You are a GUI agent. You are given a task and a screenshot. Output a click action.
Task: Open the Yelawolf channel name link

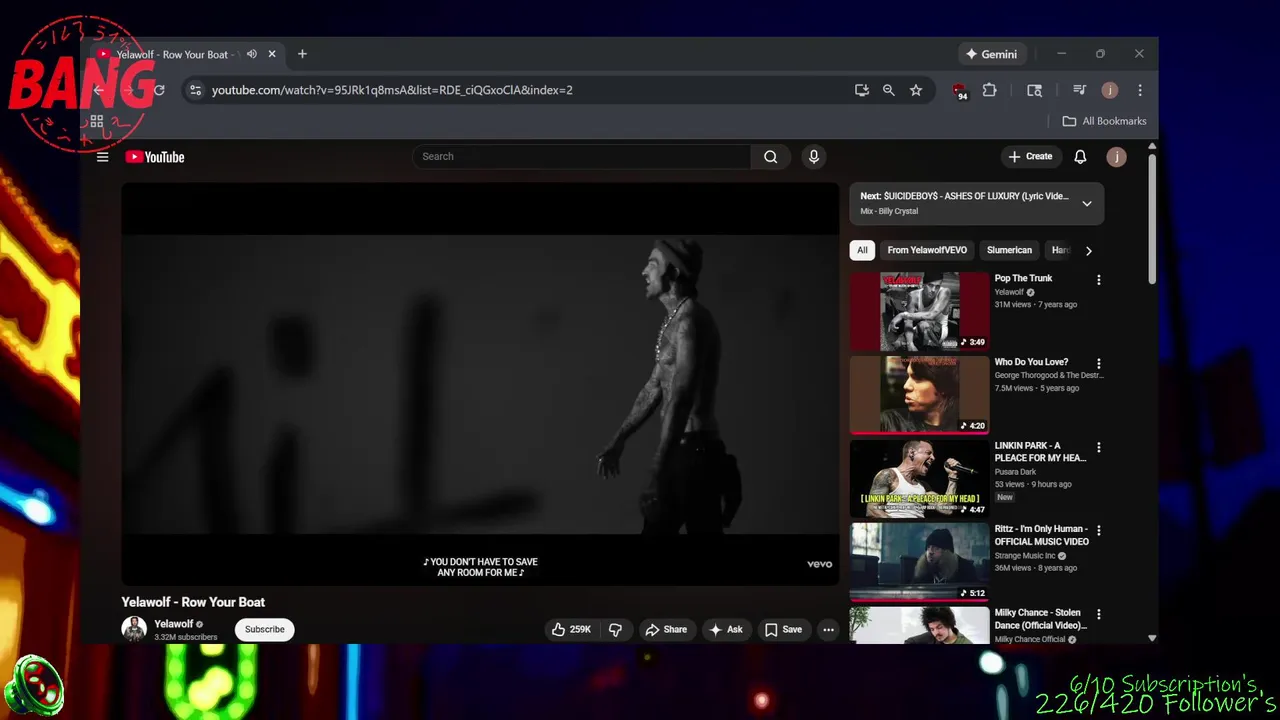(174, 624)
